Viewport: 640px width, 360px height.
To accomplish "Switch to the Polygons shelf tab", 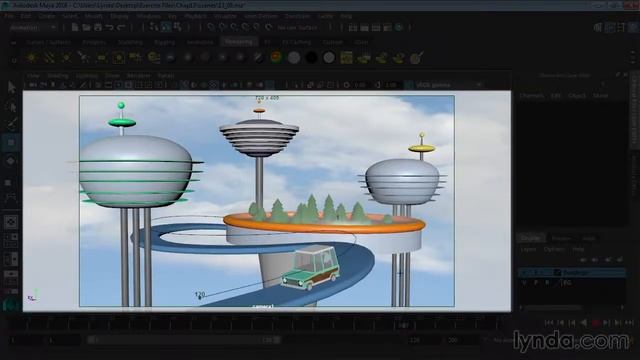I will pyautogui.click(x=94, y=42).
